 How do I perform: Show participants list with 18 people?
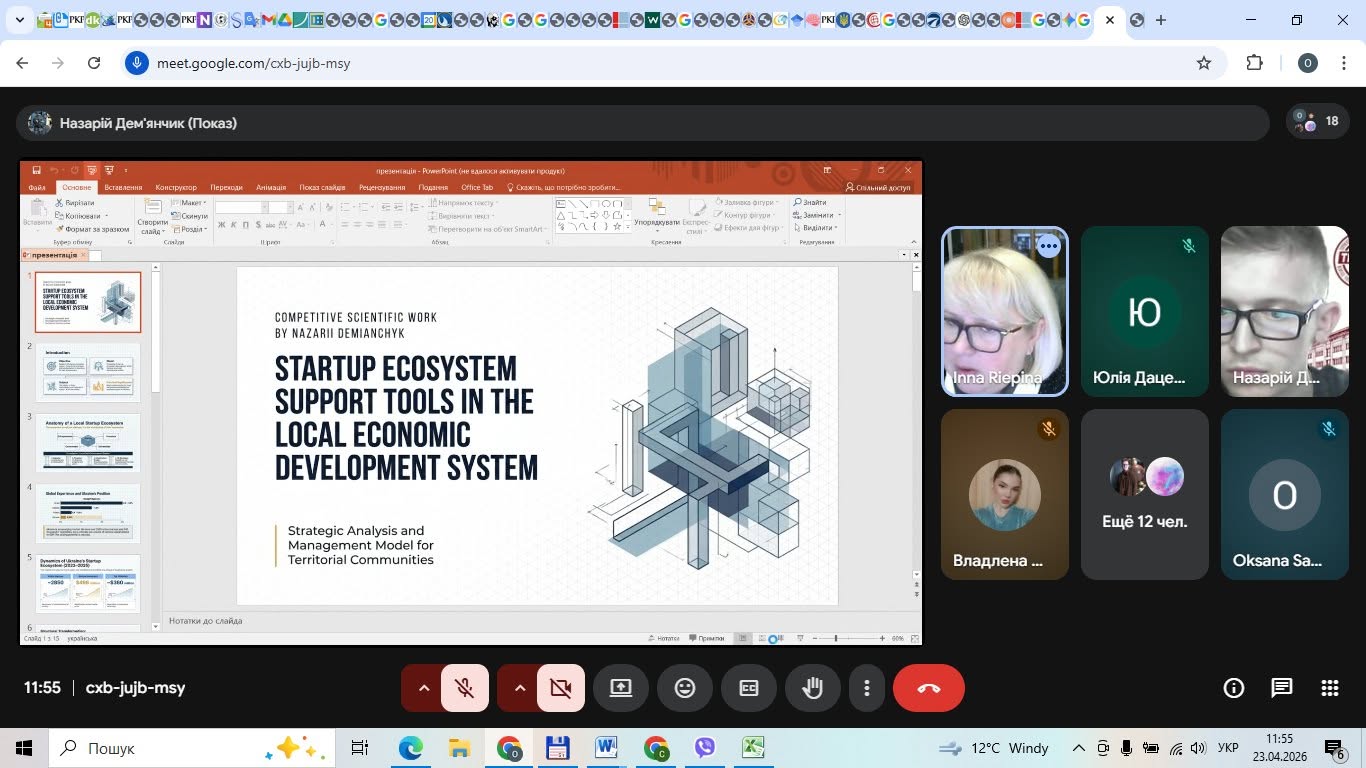coord(1317,122)
